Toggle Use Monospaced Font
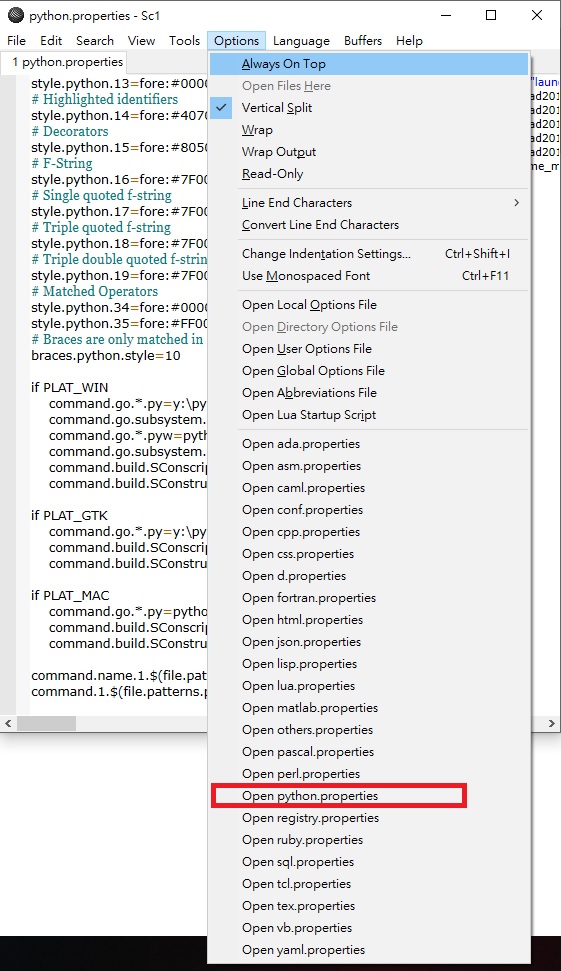Image resolution: width=561 pixels, height=971 pixels. point(369,276)
